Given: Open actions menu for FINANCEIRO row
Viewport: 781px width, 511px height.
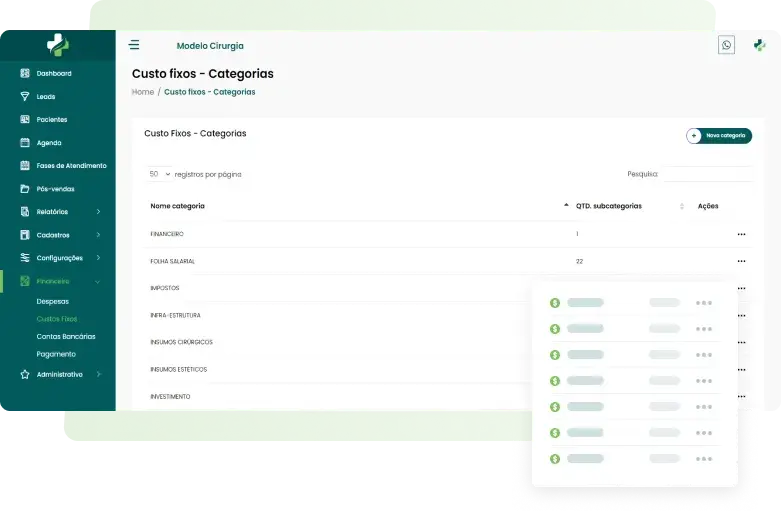Looking at the screenshot, I should coord(741,234).
